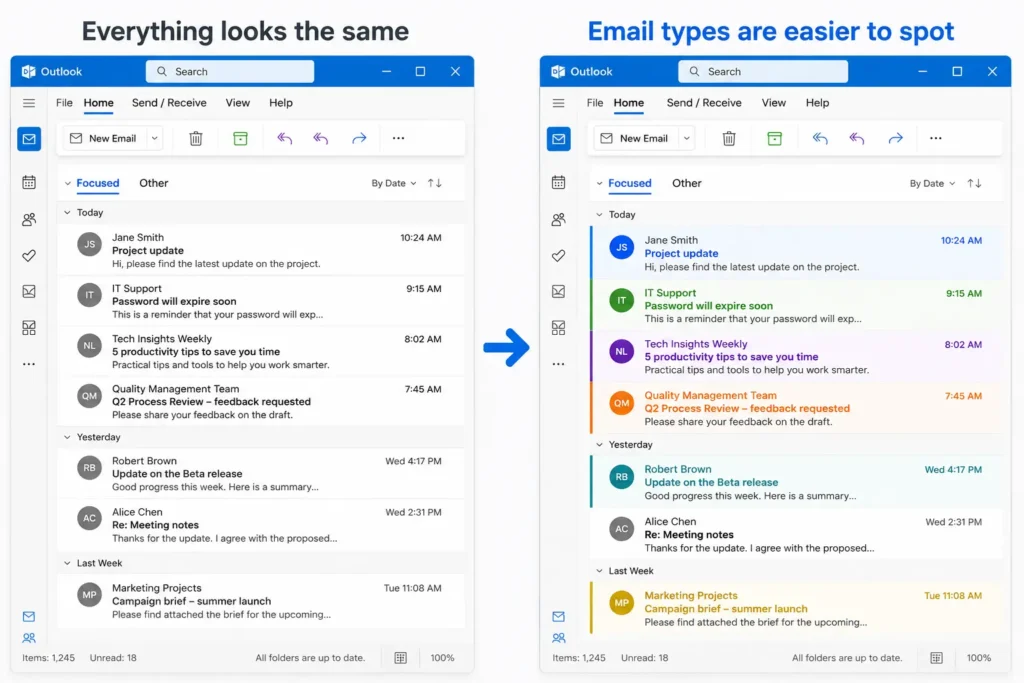
Task: Click blue JS avatar in right Outlook
Action: (621, 247)
